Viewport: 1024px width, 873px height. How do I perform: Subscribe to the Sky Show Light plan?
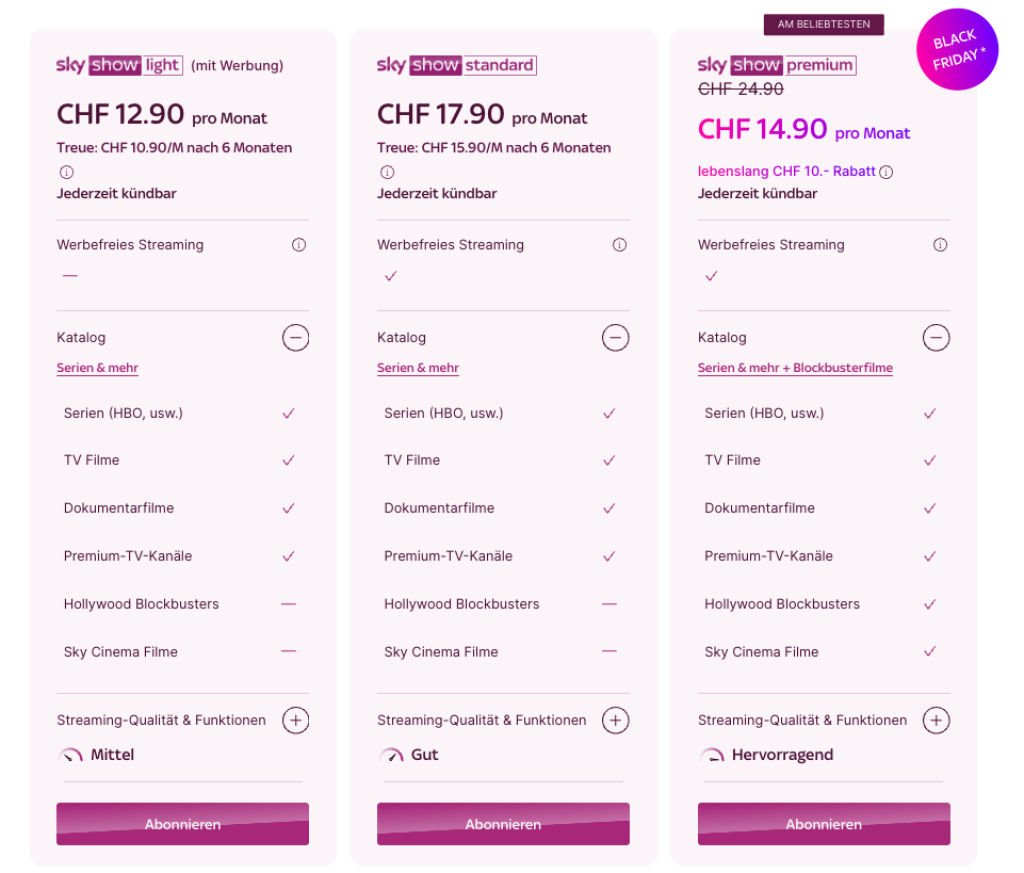182,824
